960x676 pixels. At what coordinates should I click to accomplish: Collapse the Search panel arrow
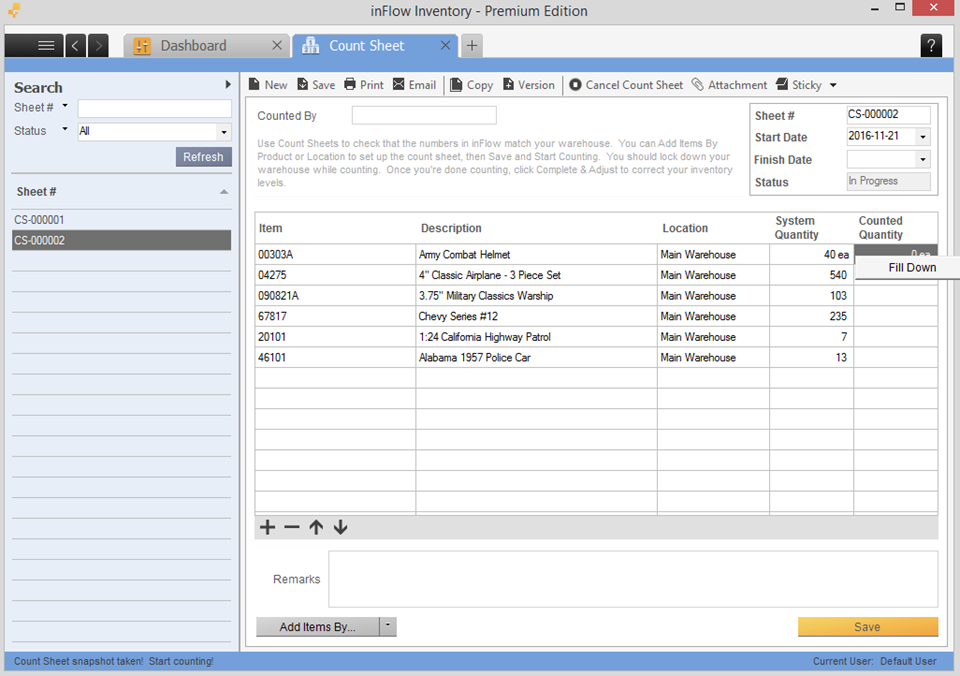click(228, 84)
